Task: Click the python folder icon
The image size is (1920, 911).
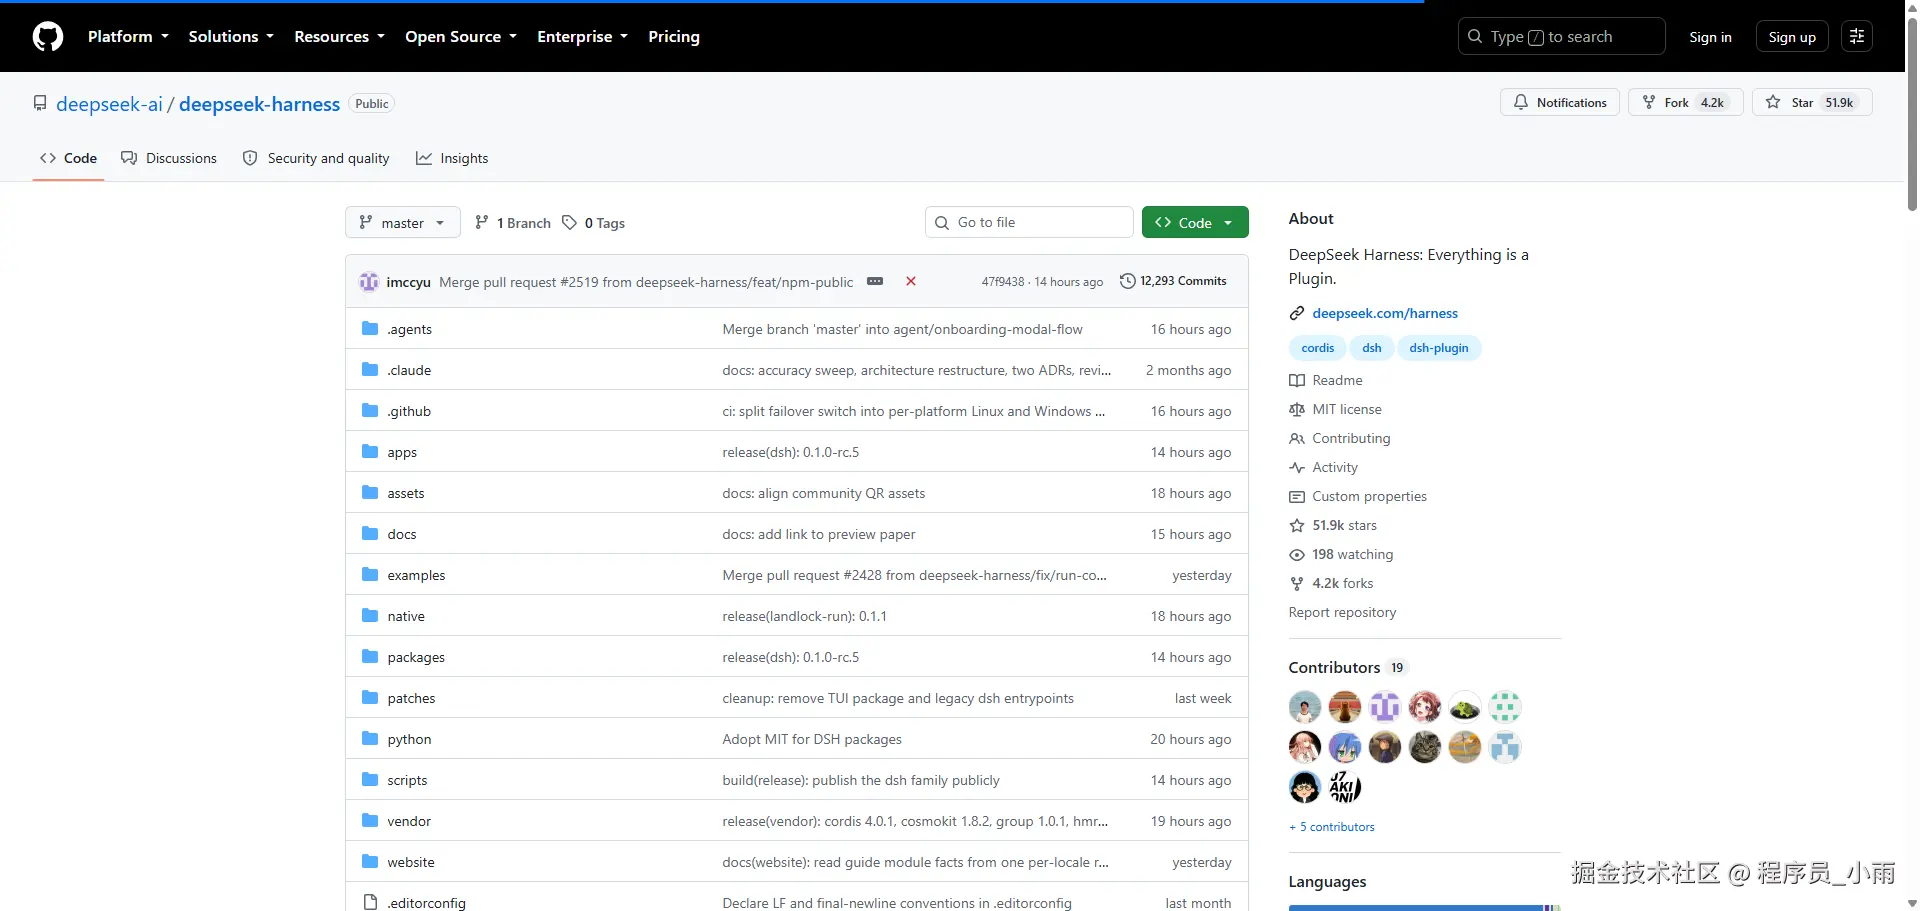Action: (370, 739)
